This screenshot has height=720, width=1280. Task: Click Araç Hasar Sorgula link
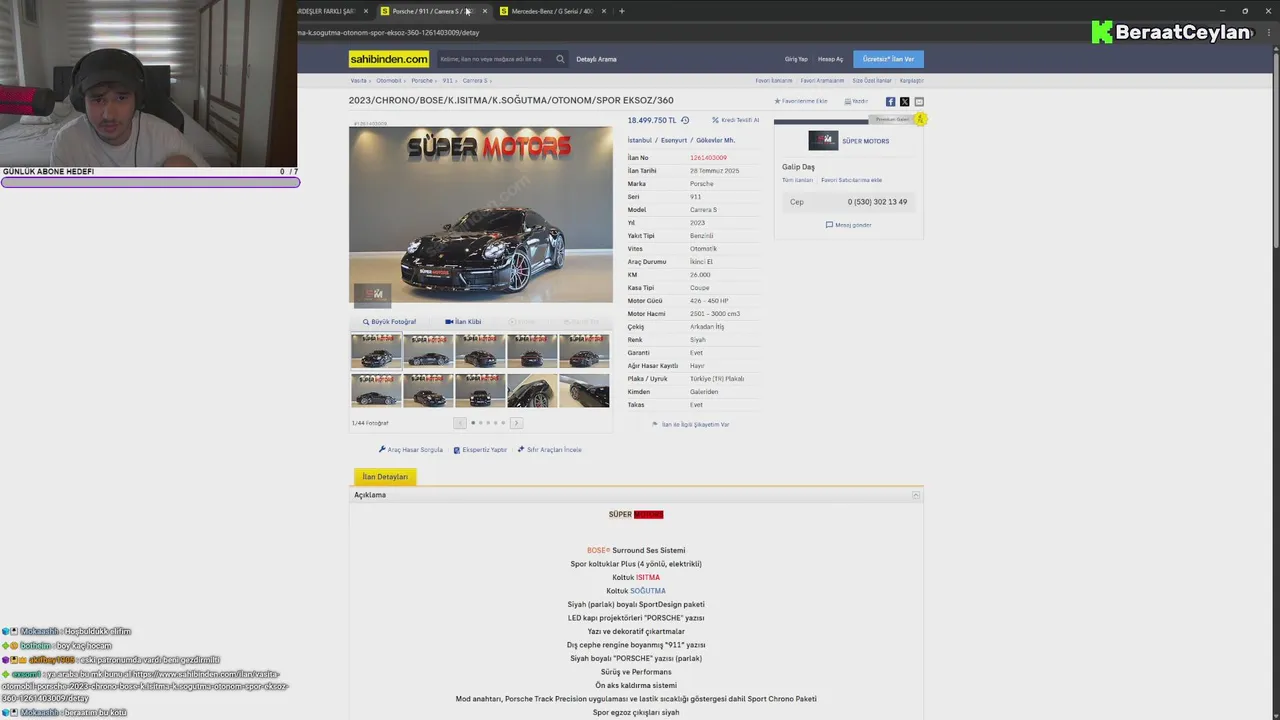[x=411, y=450]
